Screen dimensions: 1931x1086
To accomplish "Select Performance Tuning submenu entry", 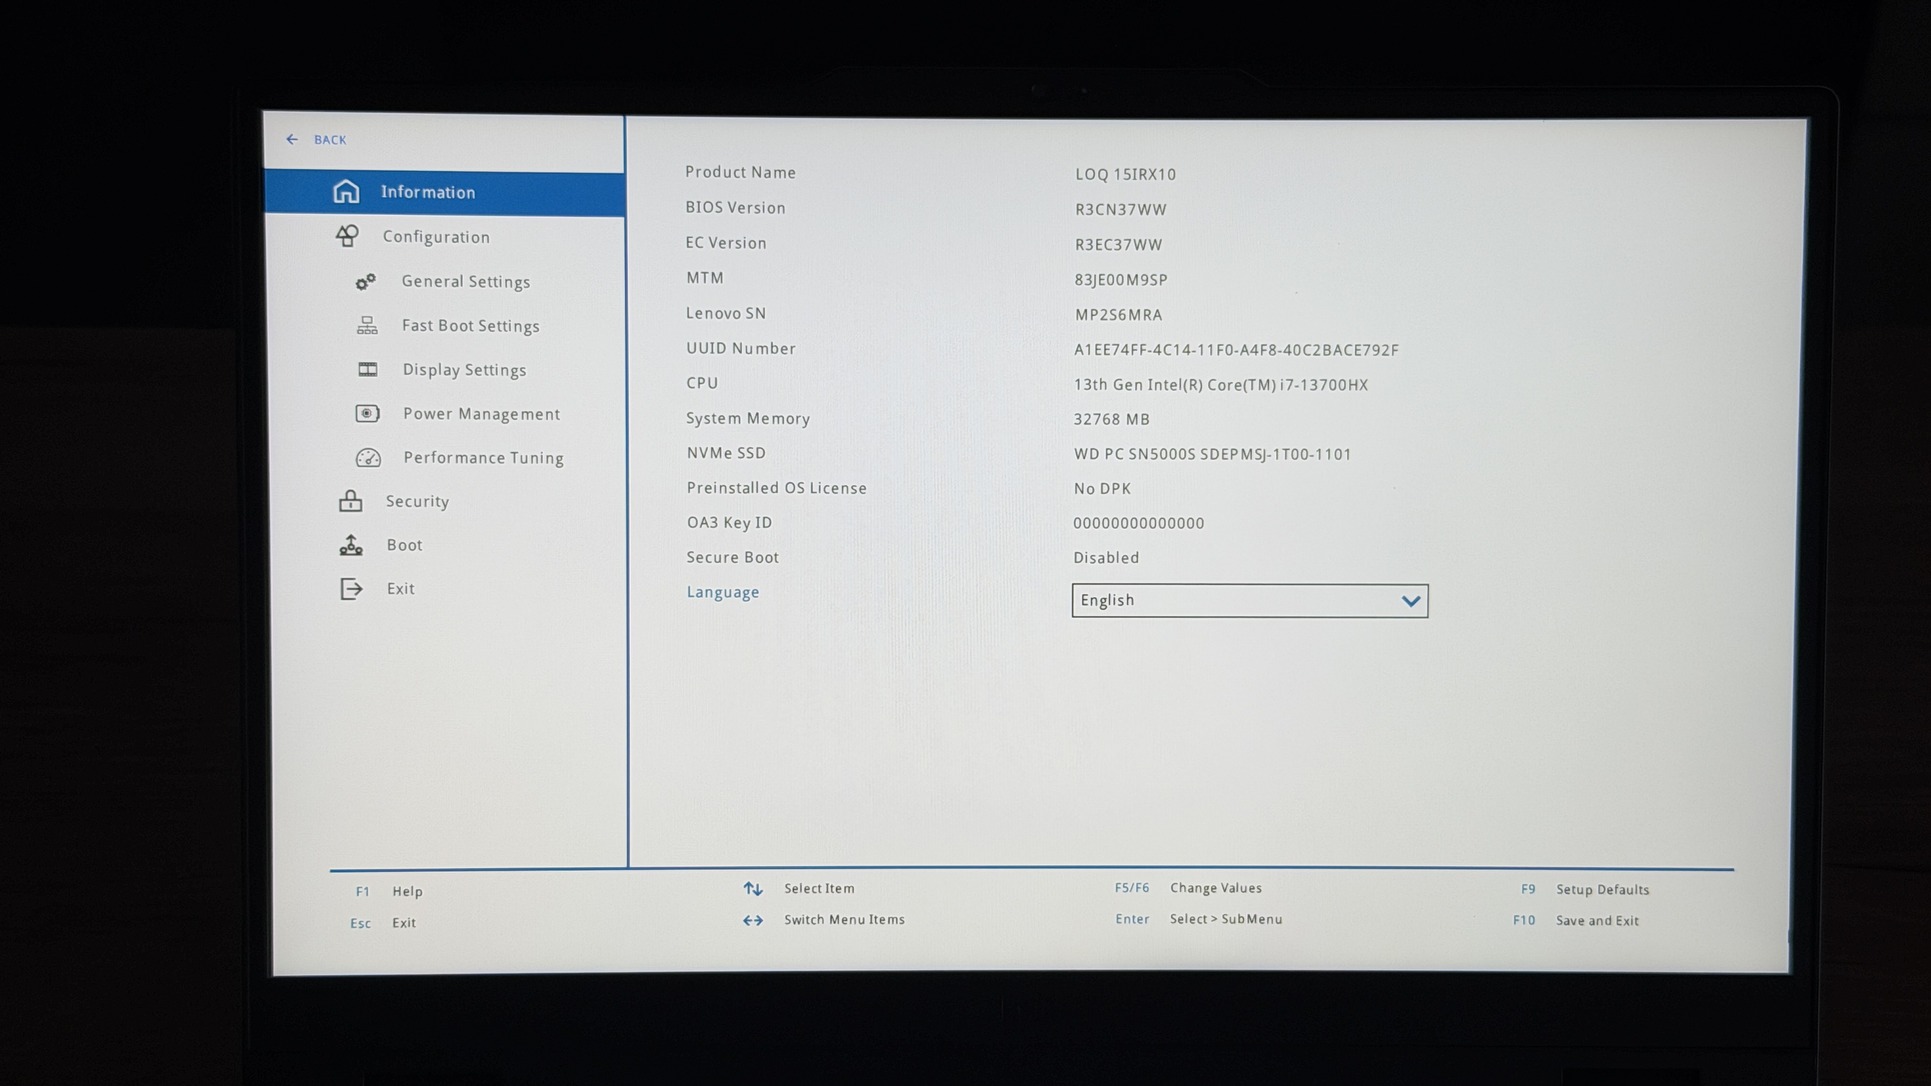I will pyautogui.click(x=483, y=458).
